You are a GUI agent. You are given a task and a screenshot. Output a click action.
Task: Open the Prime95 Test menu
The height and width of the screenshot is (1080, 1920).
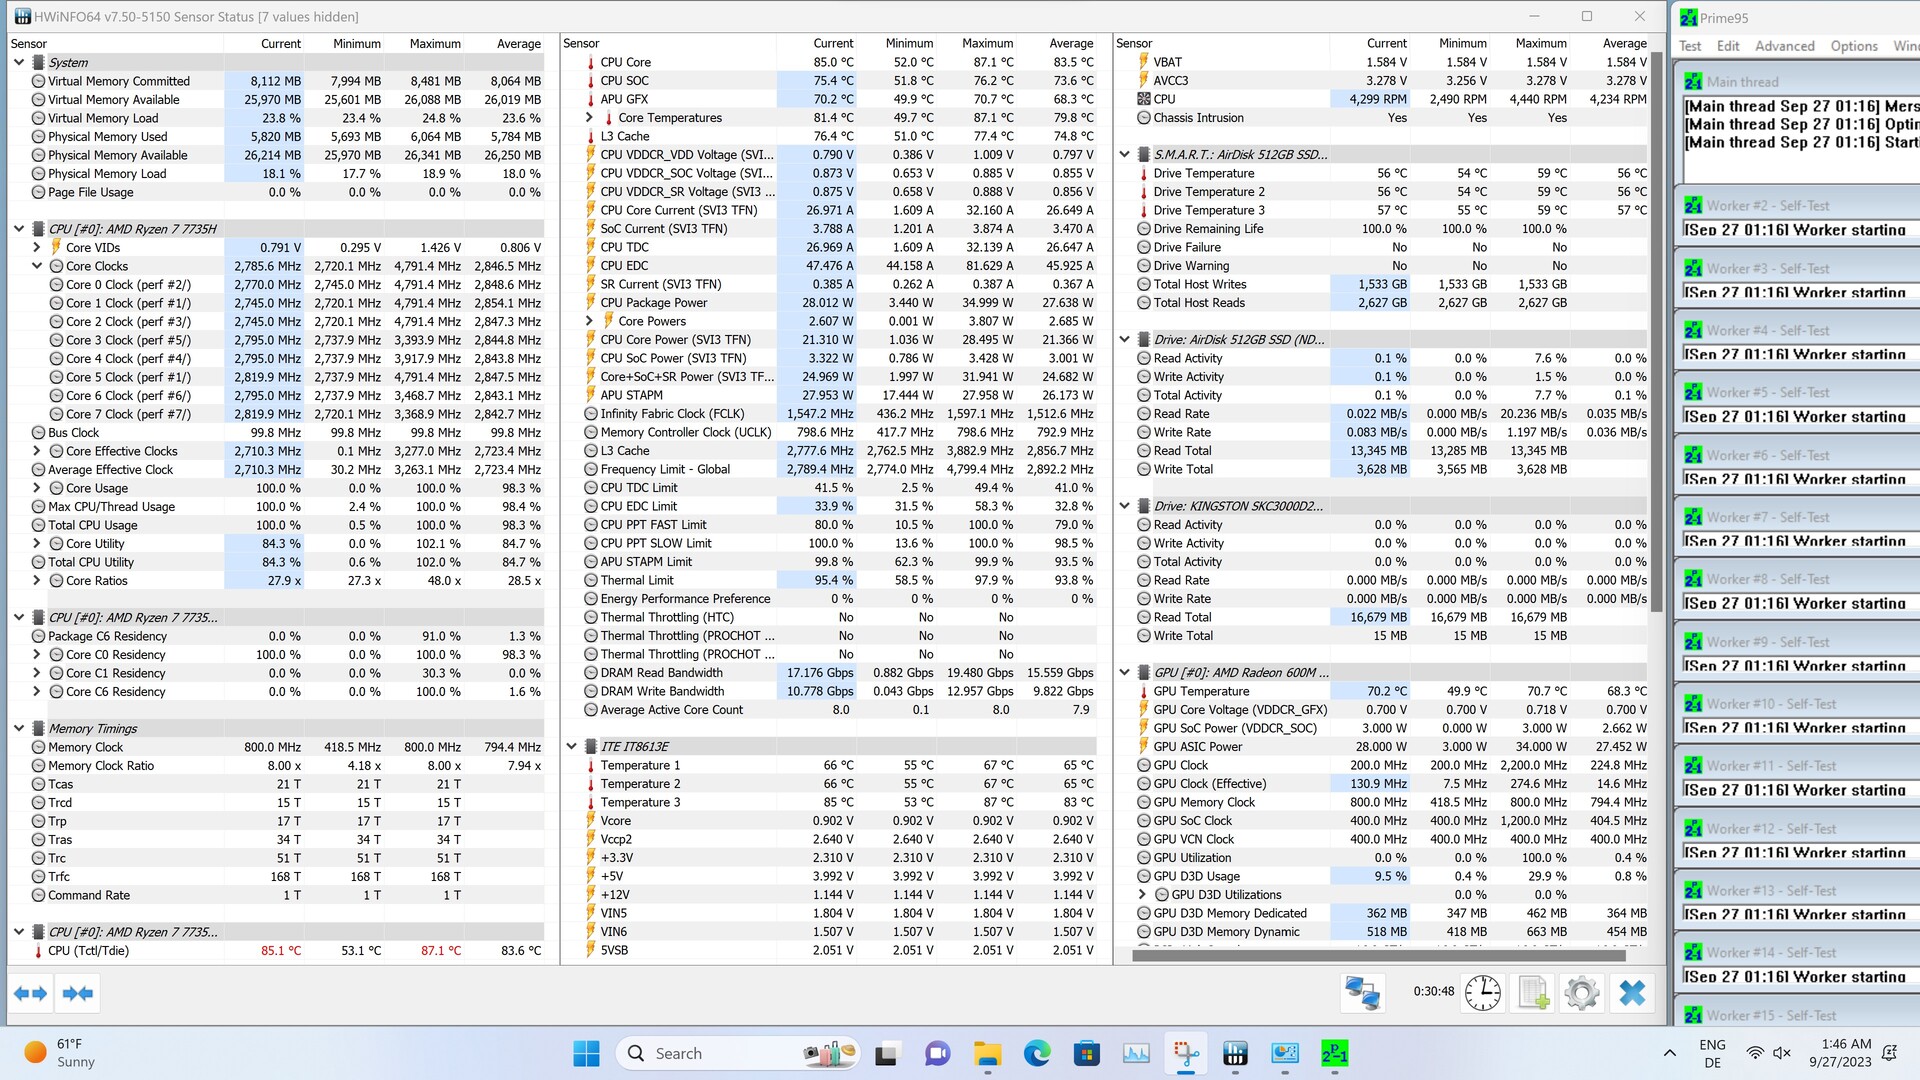click(1690, 46)
